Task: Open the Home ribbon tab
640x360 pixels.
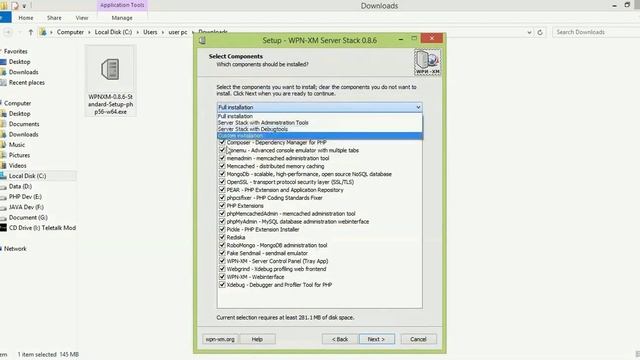Action: (26, 18)
